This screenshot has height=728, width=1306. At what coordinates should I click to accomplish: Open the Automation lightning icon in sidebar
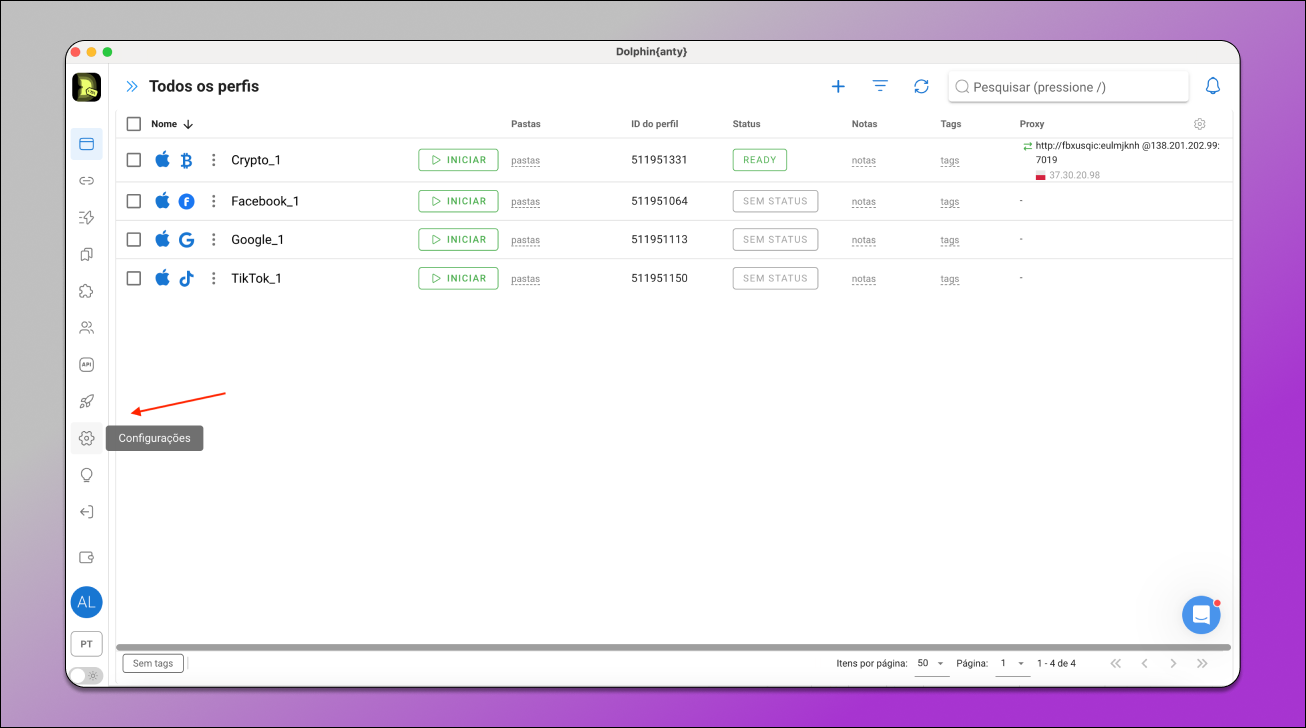pyautogui.click(x=86, y=217)
